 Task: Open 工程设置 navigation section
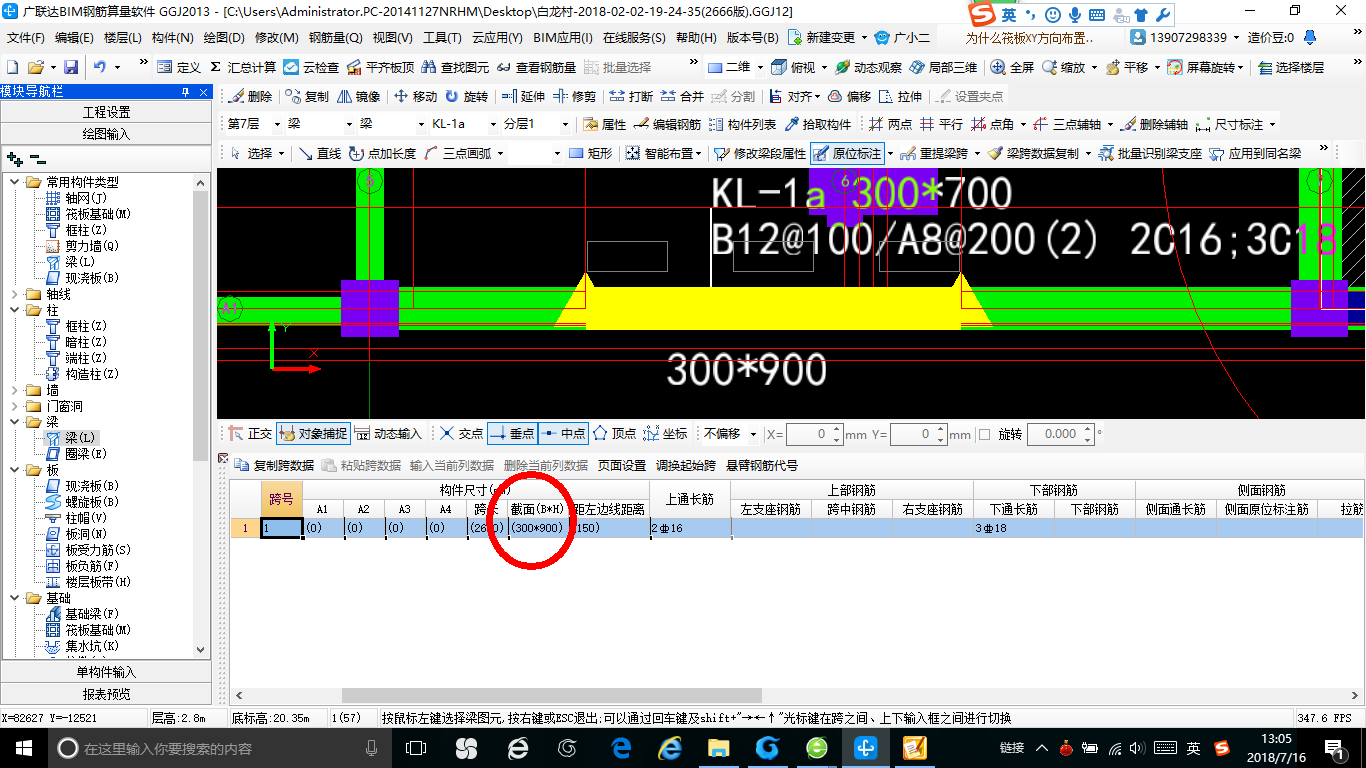click(x=106, y=112)
